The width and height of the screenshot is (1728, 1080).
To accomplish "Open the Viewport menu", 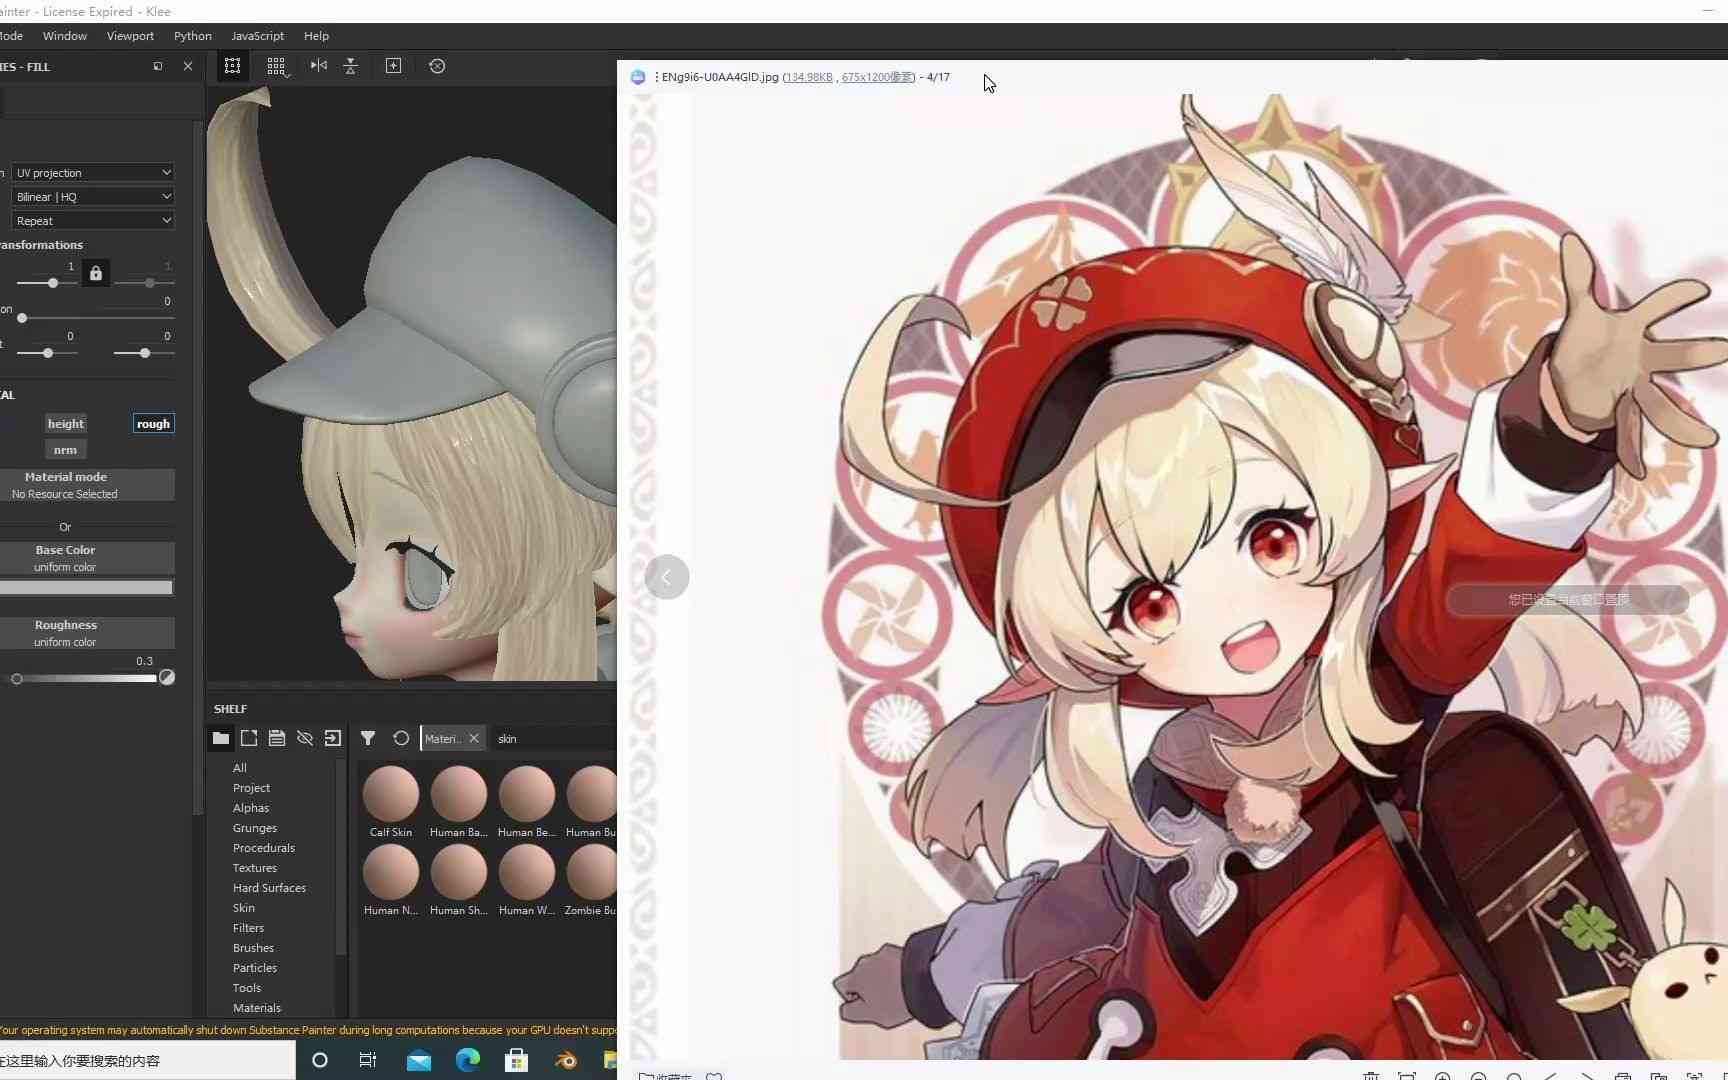I will pos(130,36).
